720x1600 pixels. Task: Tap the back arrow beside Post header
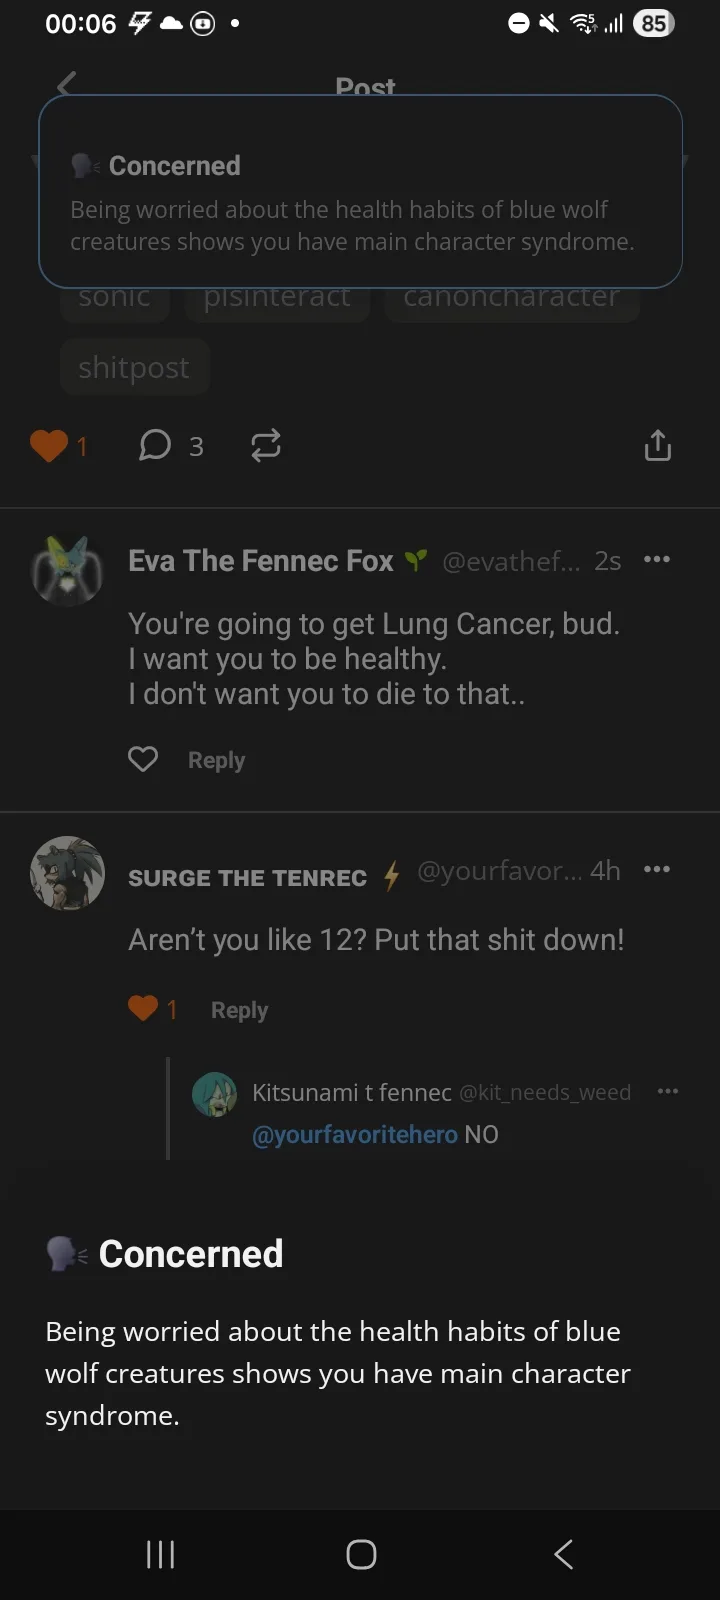tap(66, 84)
